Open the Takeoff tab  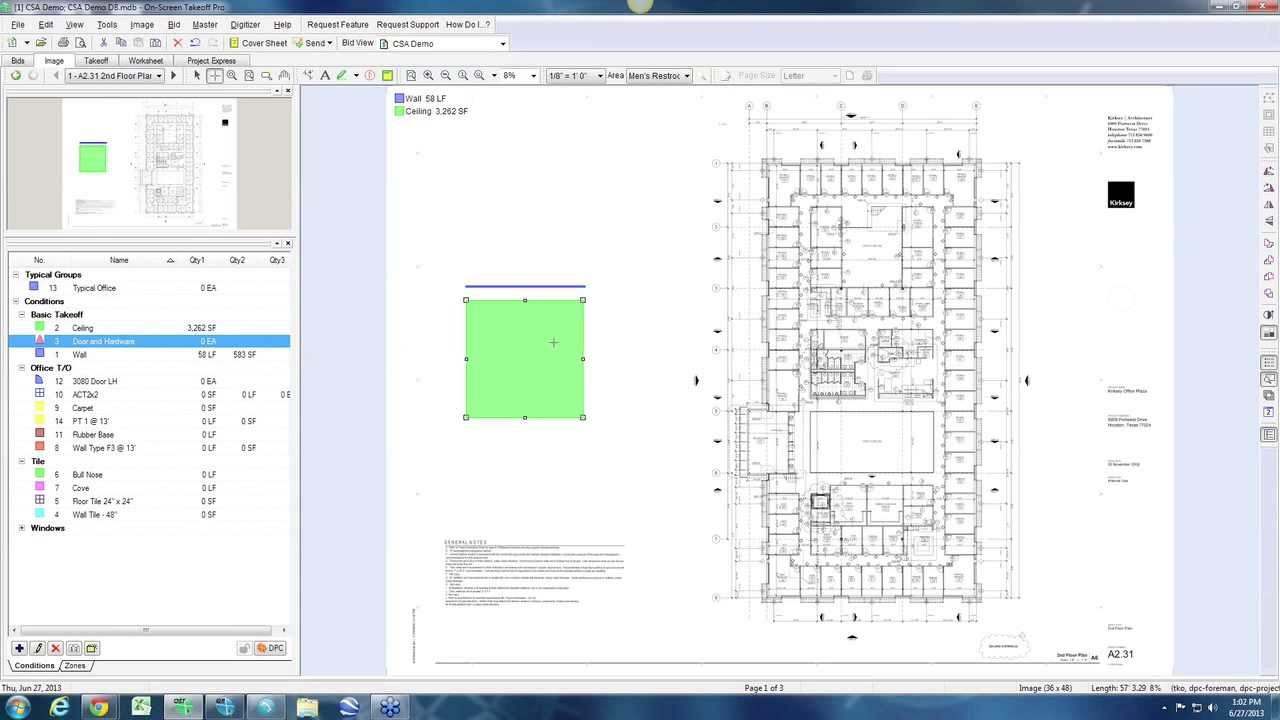(96, 61)
